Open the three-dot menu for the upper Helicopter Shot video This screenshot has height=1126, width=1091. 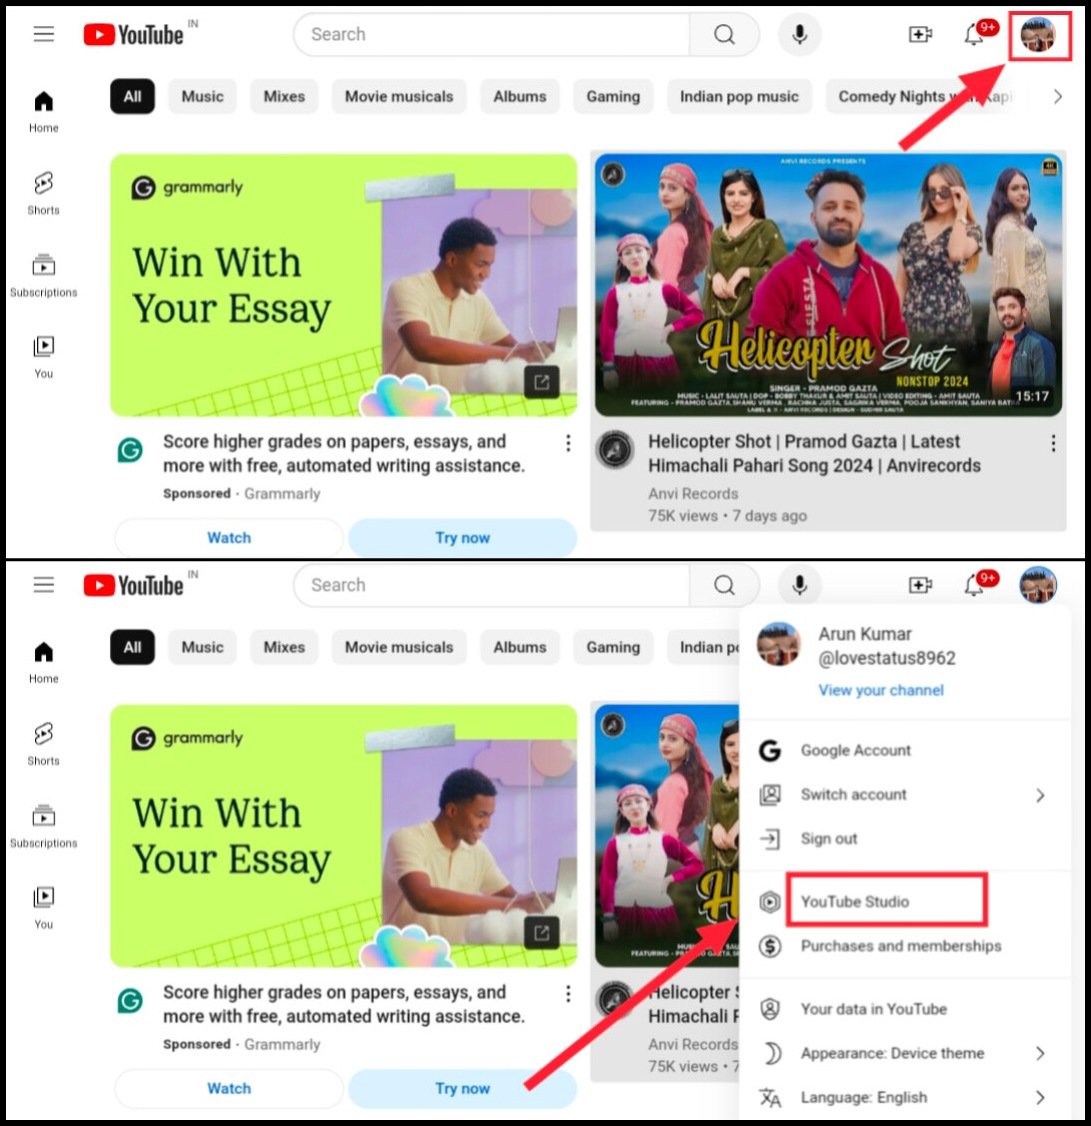(1053, 443)
